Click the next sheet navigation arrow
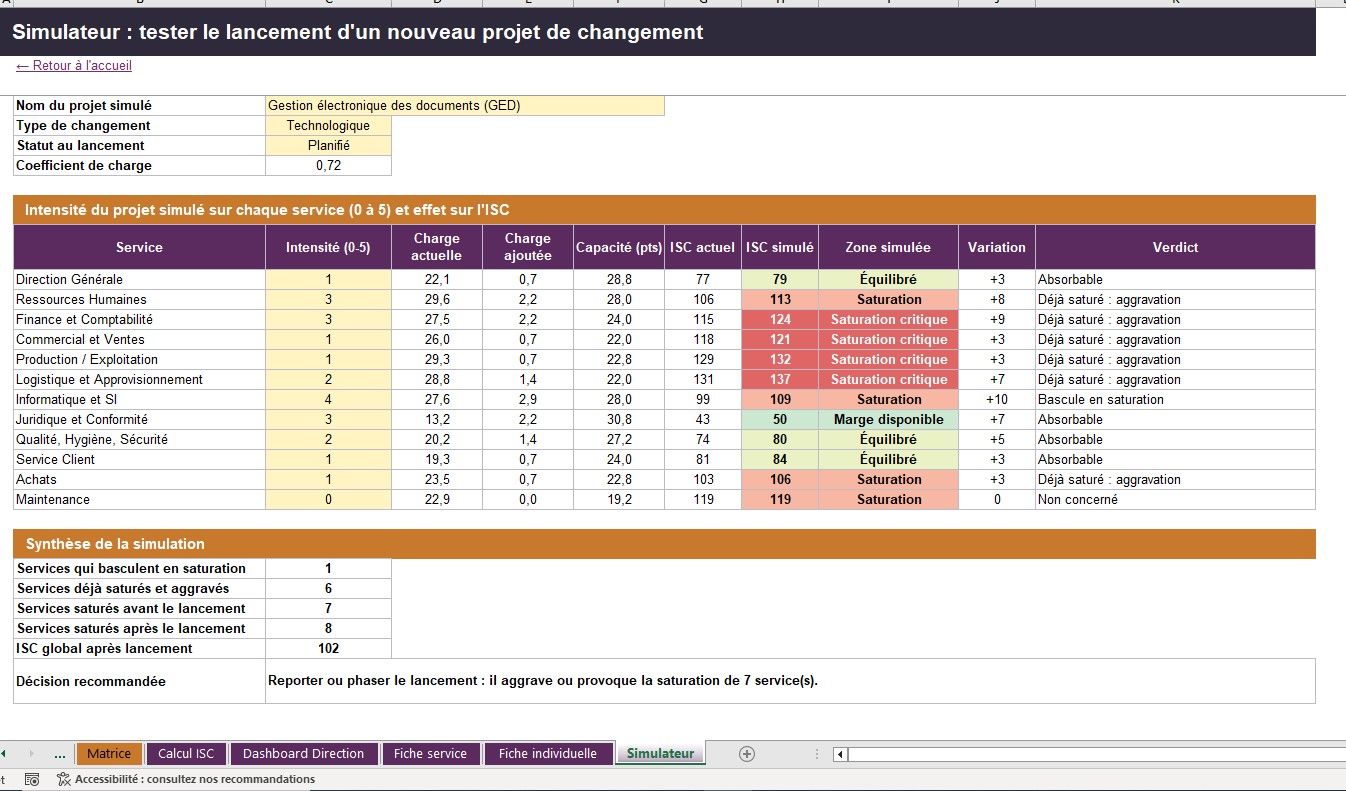The height and width of the screenshot is (791, 1346). click(x=31, y=754)
